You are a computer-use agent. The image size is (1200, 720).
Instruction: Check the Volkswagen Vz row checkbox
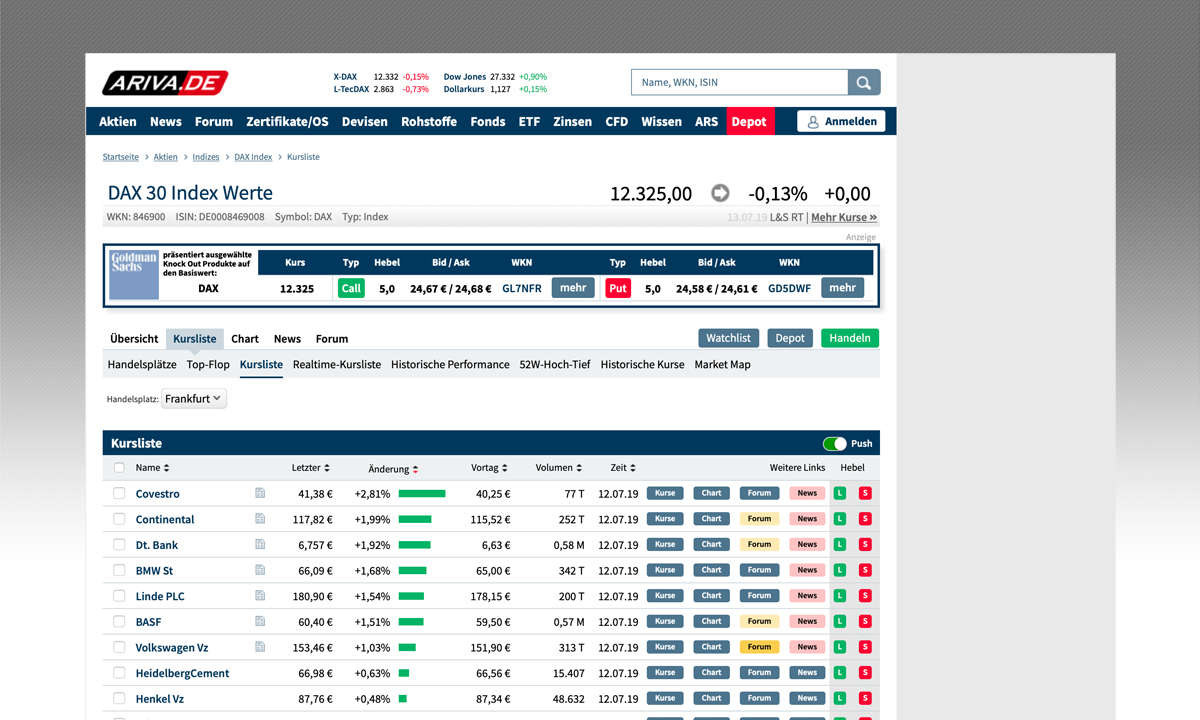119,647
